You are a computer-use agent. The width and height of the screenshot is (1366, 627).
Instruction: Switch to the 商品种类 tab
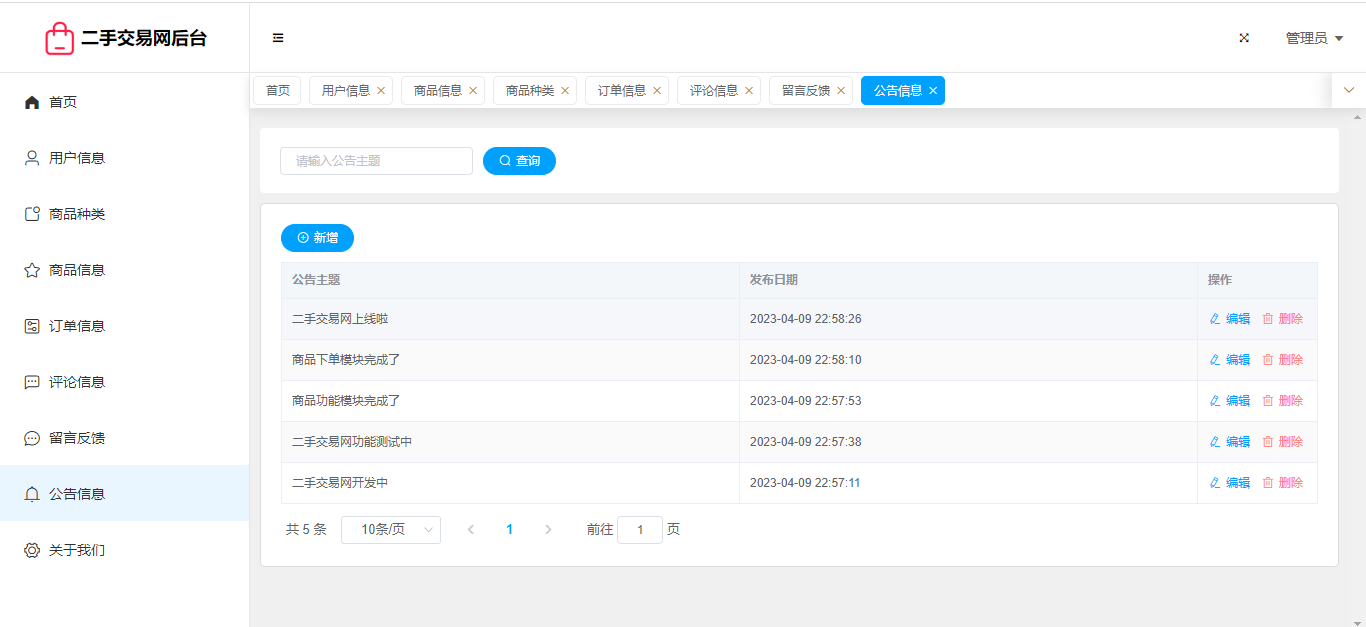529,91
